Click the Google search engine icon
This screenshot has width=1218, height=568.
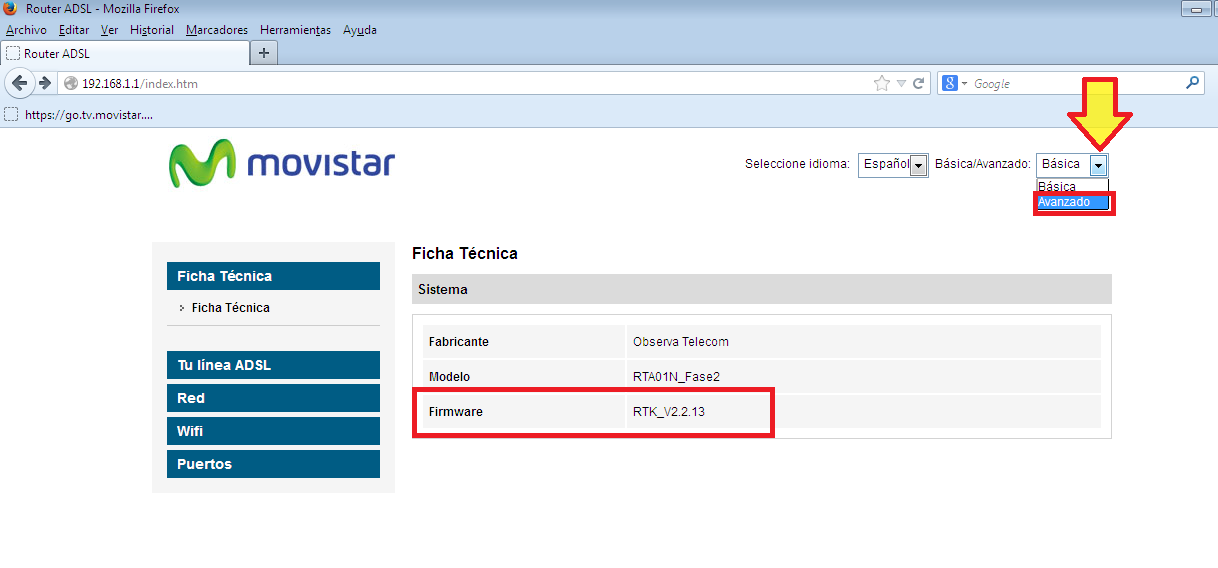951,83
